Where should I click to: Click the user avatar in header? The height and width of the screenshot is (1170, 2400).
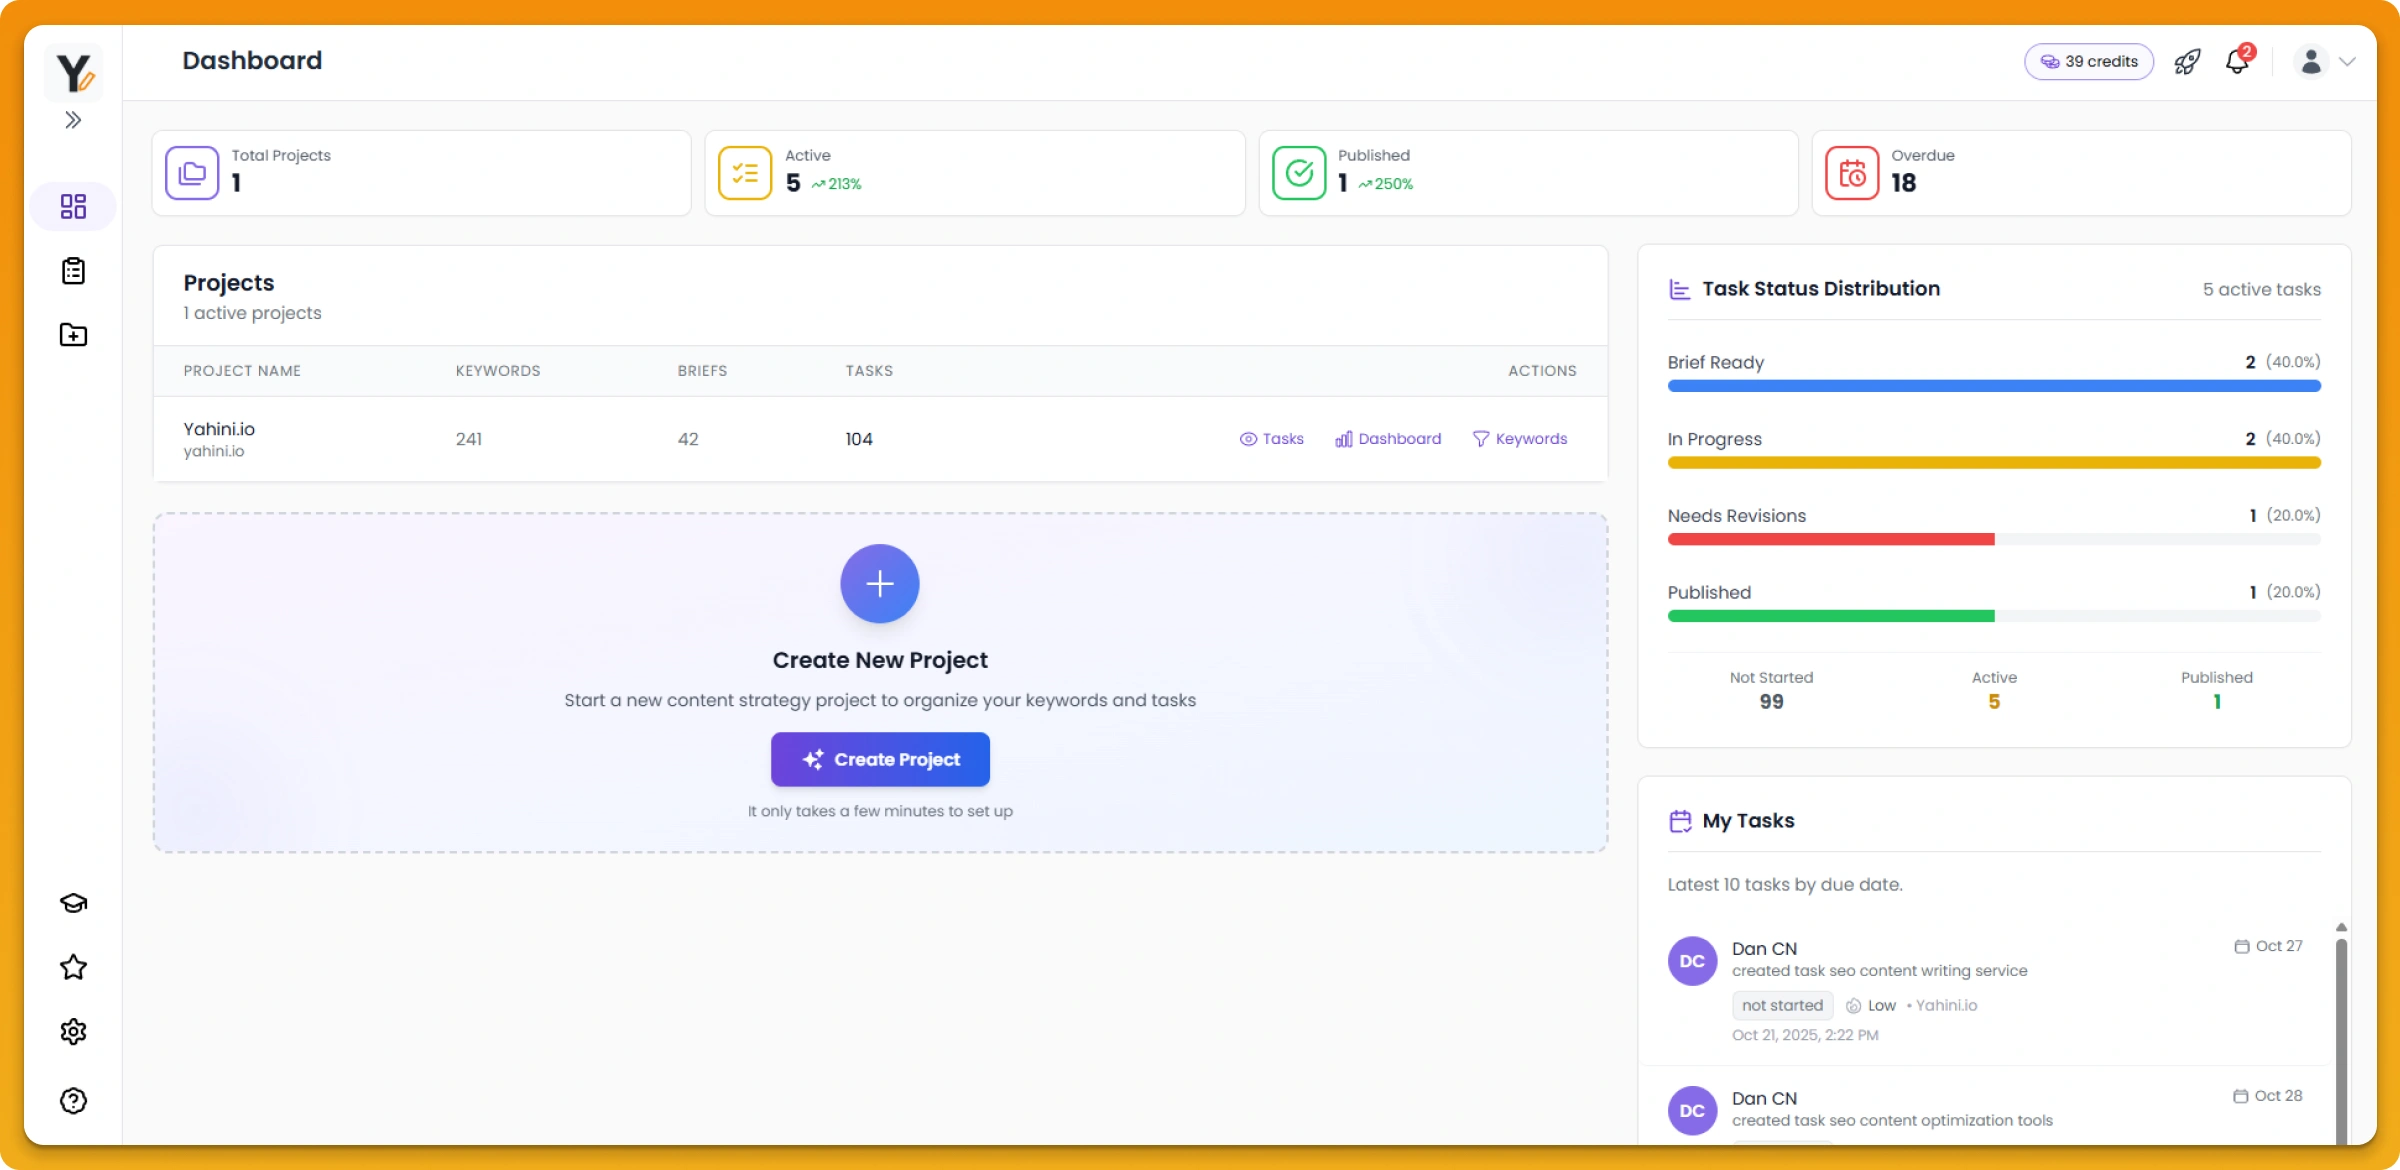(2310, 62)
